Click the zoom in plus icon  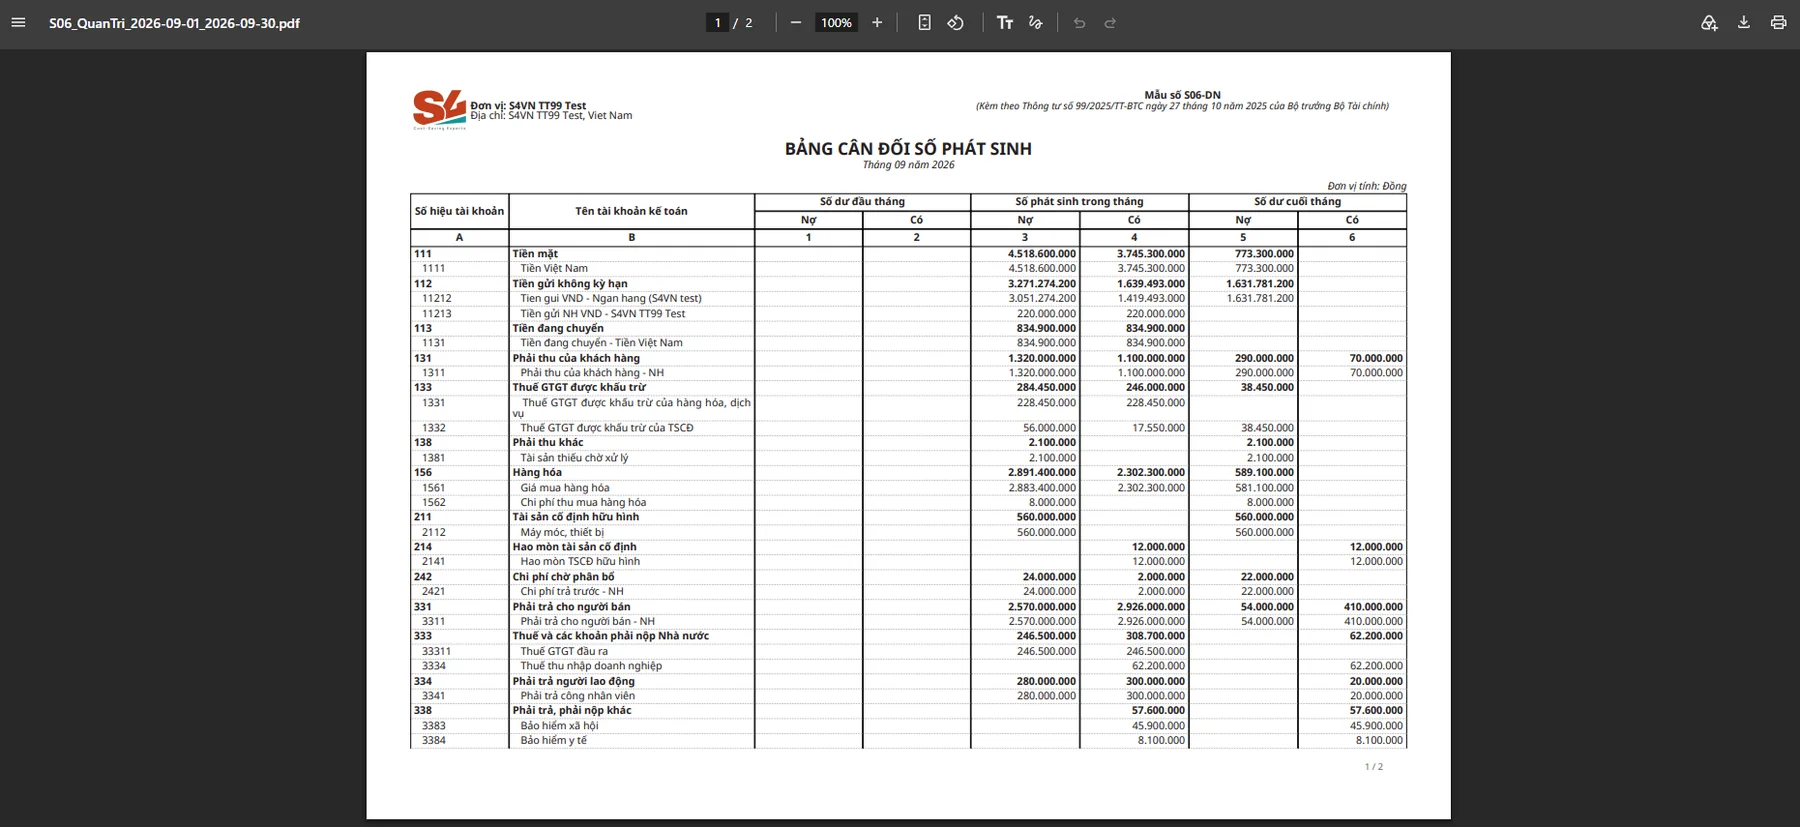pos(877,23)
